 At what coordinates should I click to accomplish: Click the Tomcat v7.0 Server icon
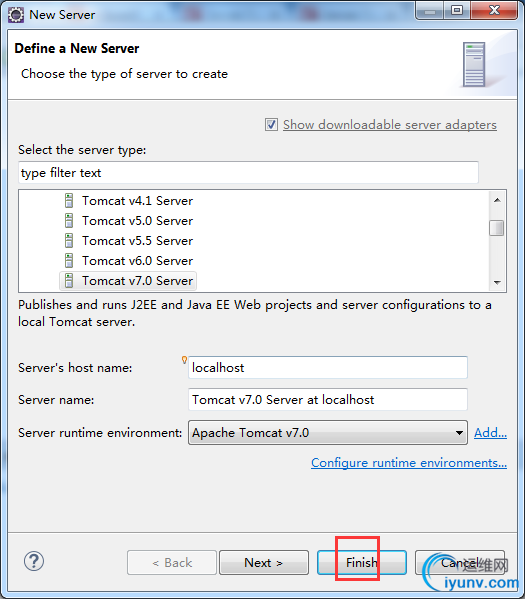pyautogui.click(x=69, y=281)
